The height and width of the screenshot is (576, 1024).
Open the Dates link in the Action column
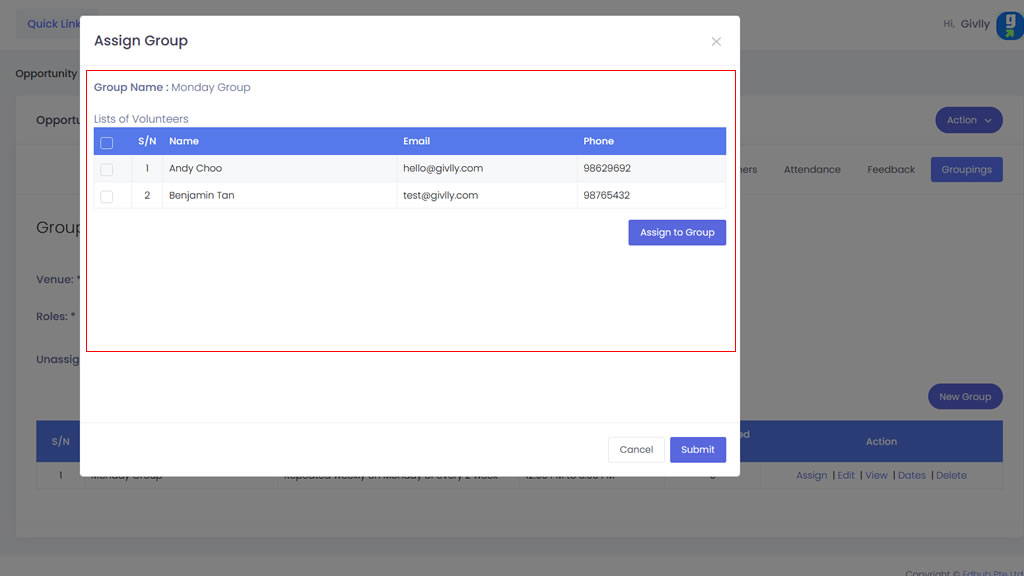pyautogui.click(x=911, y=476)
